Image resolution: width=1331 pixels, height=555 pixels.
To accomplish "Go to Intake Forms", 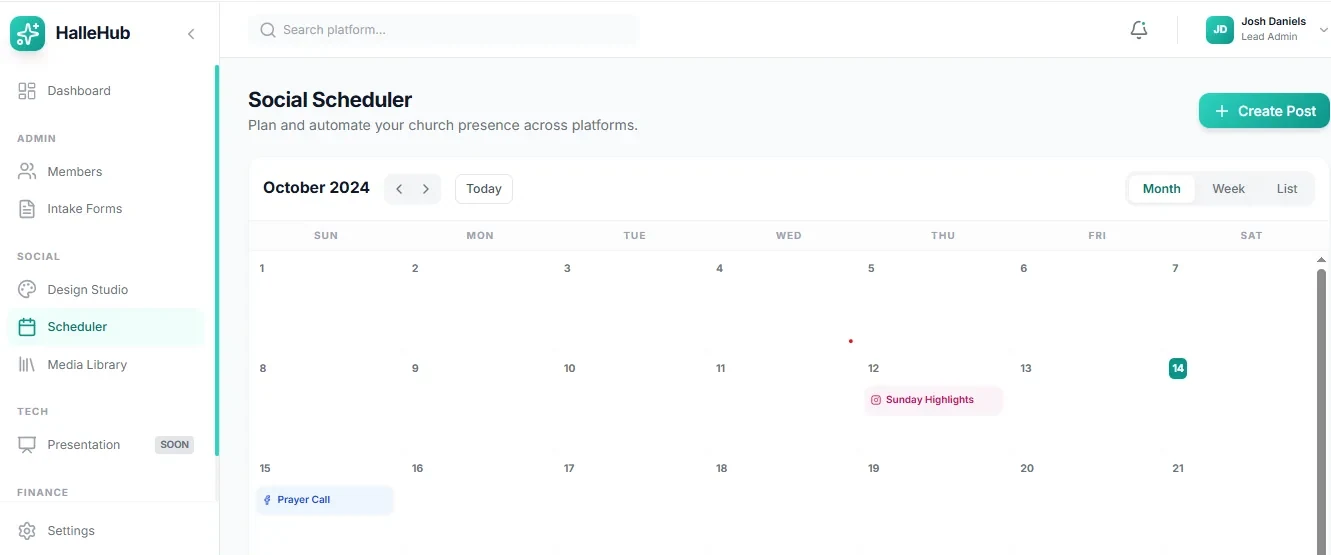I will 105,209.
